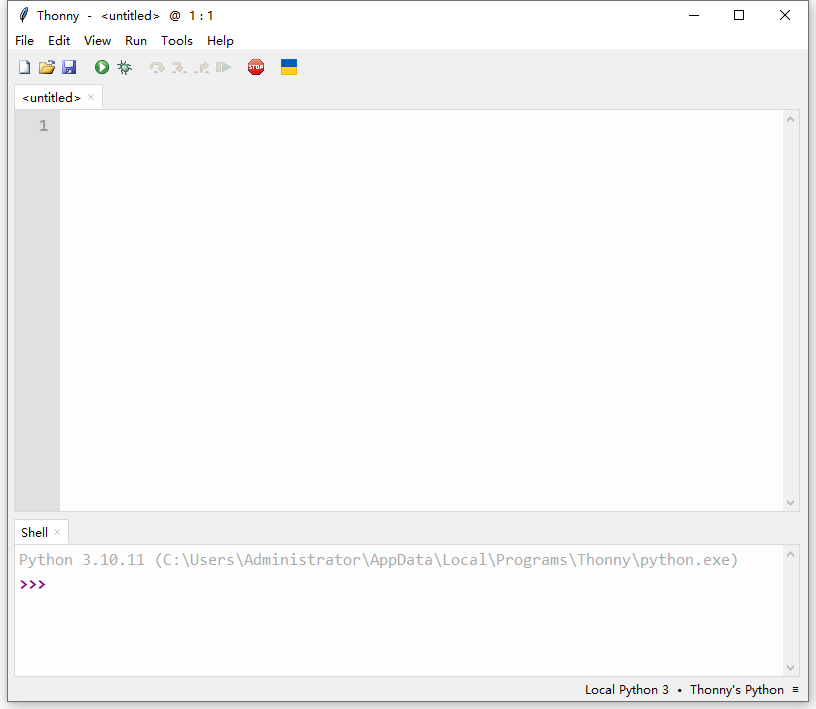
Task: Close the Shell tab
Action: click(57, 532)
